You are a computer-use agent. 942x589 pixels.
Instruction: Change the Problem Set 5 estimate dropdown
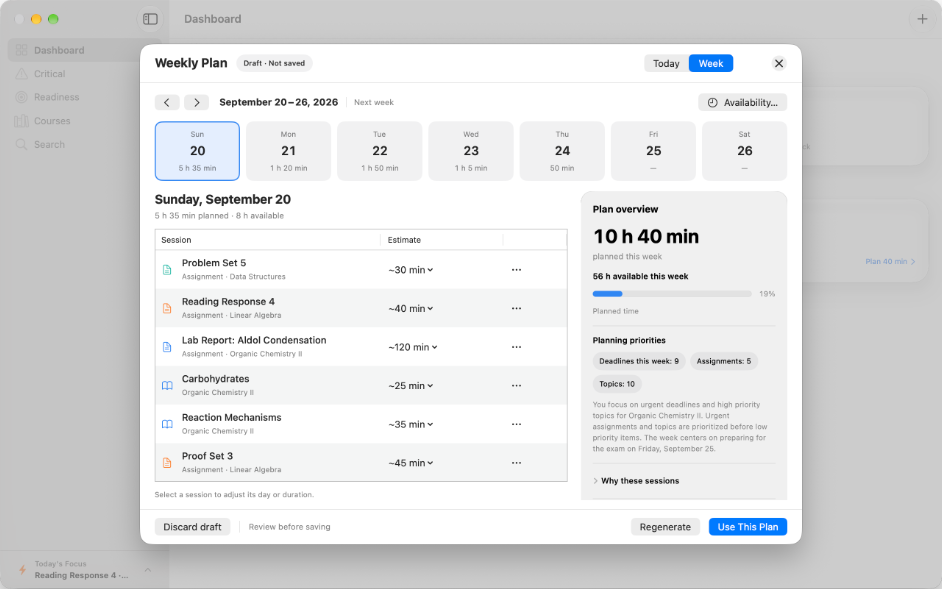pyautogui.click(x=410, y=270)
